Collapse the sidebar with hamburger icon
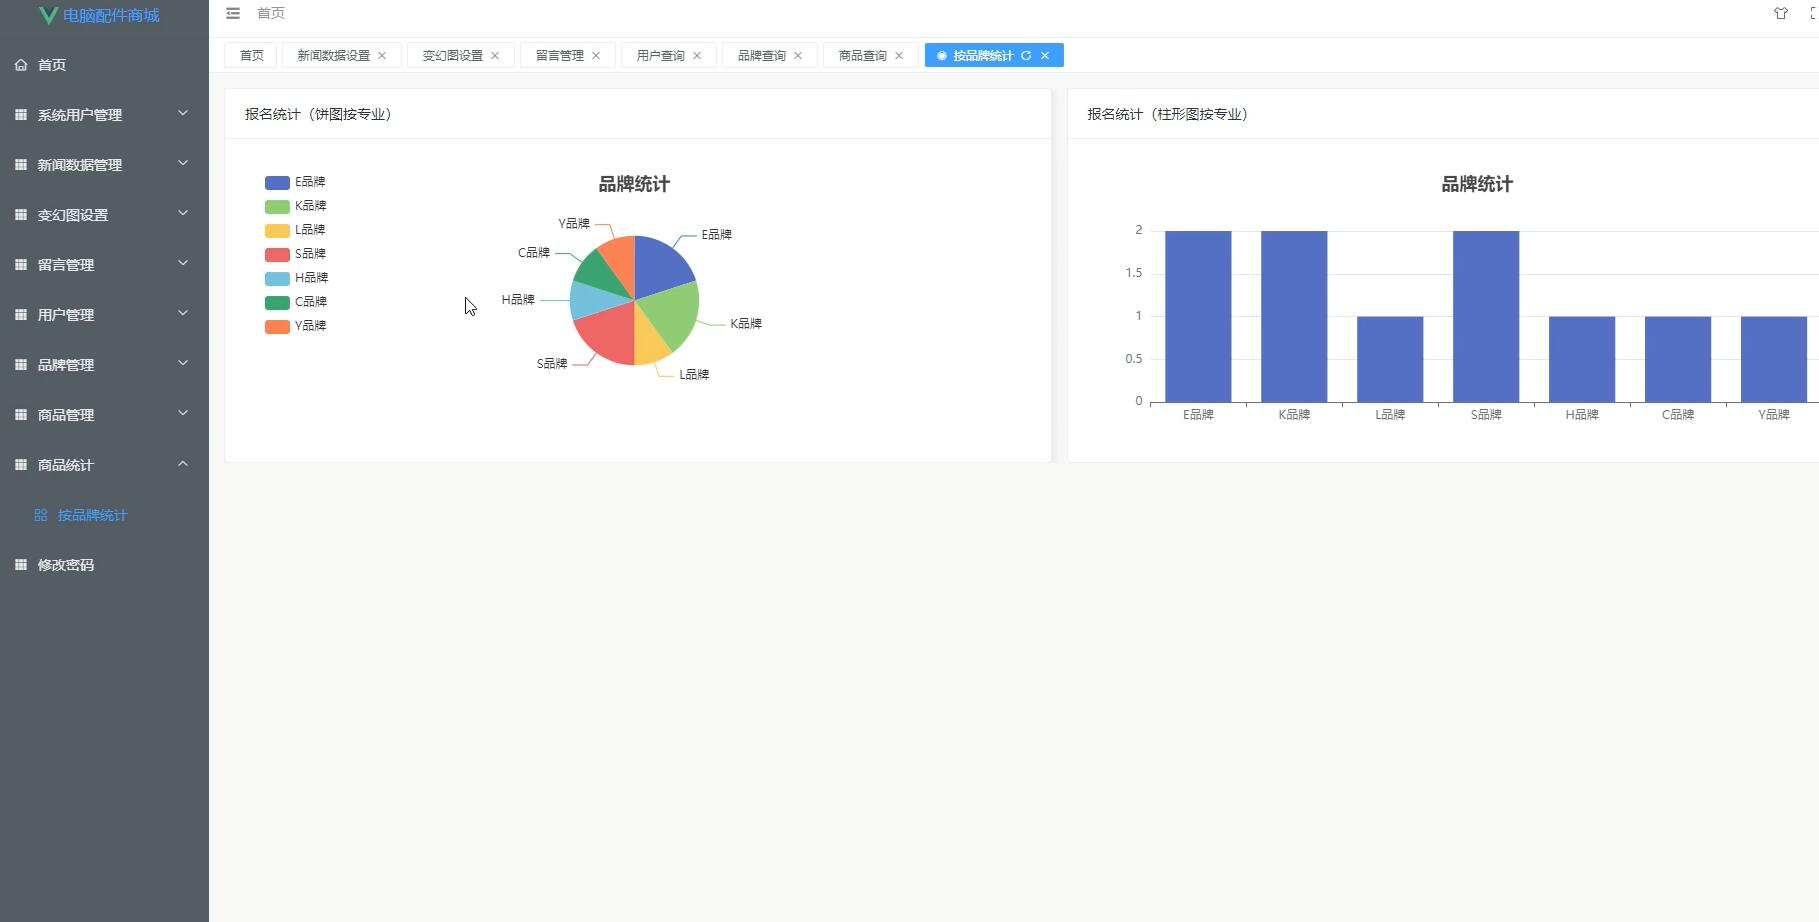This screenshot has width=1819, height=922. (x=233, y=13)
